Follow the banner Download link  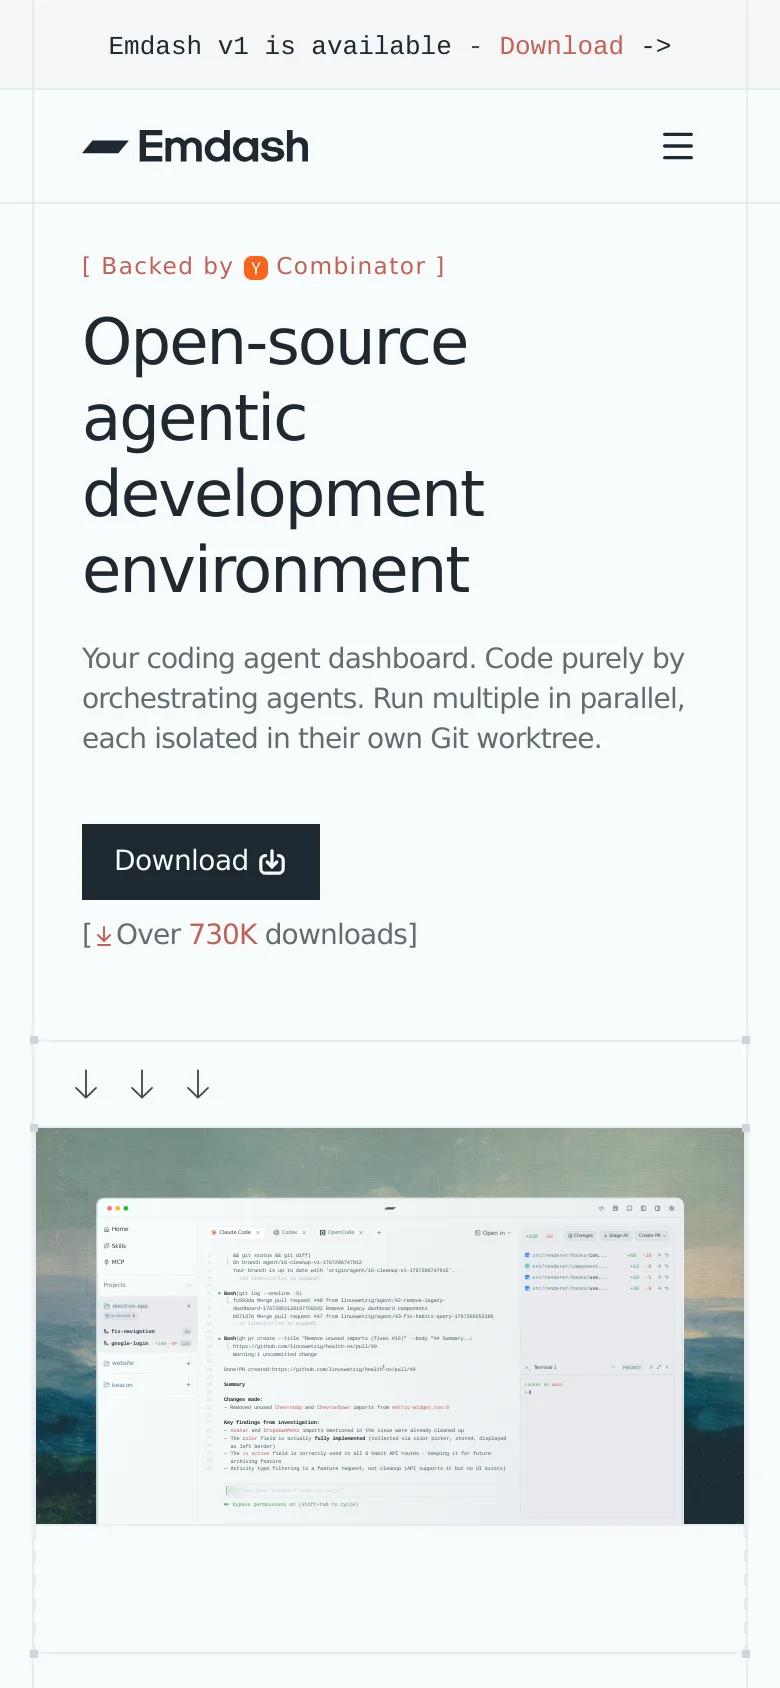tap(561, 46)
